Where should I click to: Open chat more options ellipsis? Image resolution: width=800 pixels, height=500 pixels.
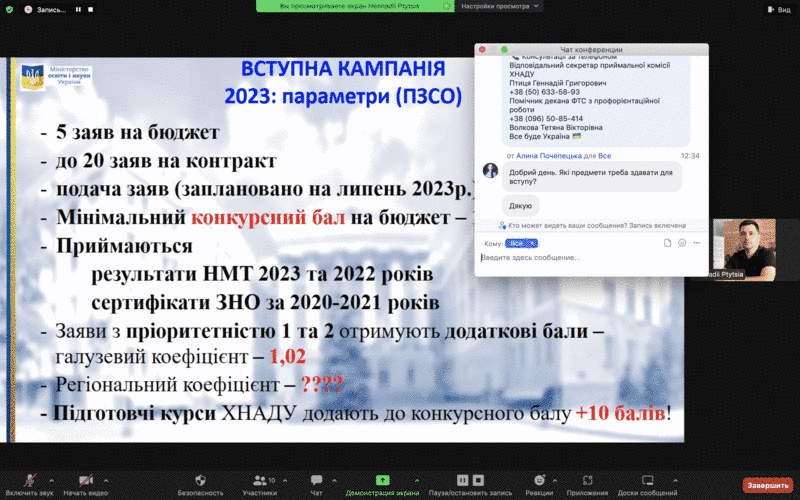[x=696, y=243]
